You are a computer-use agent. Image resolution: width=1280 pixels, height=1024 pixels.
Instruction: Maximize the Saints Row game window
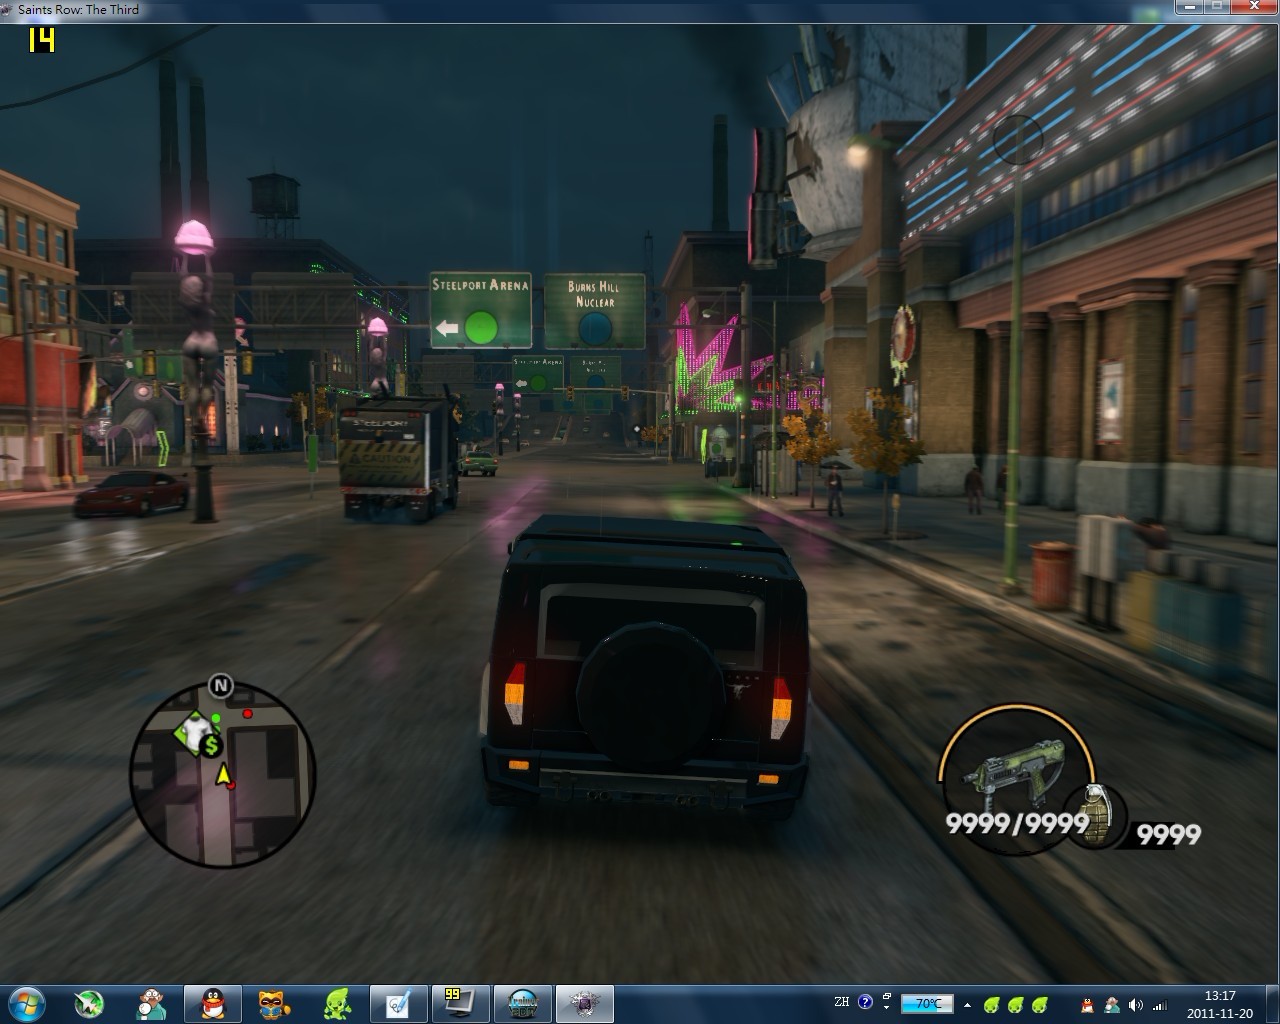click(1215, 7)
